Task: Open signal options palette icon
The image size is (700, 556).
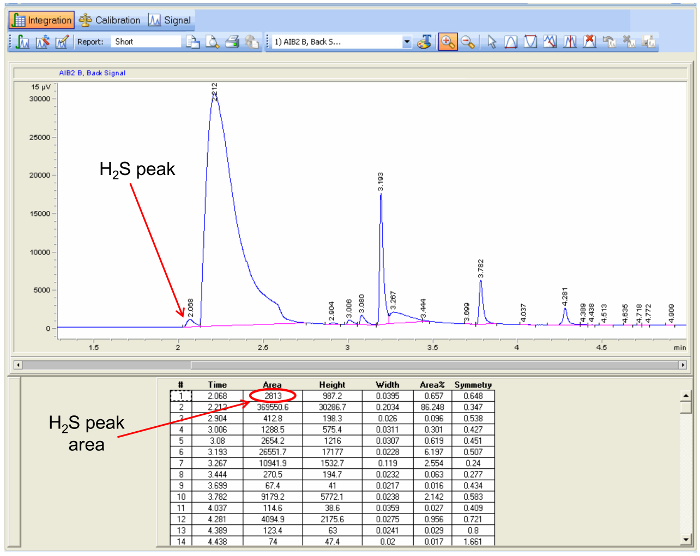Action: pyautogui.click(x=425, y=42)
